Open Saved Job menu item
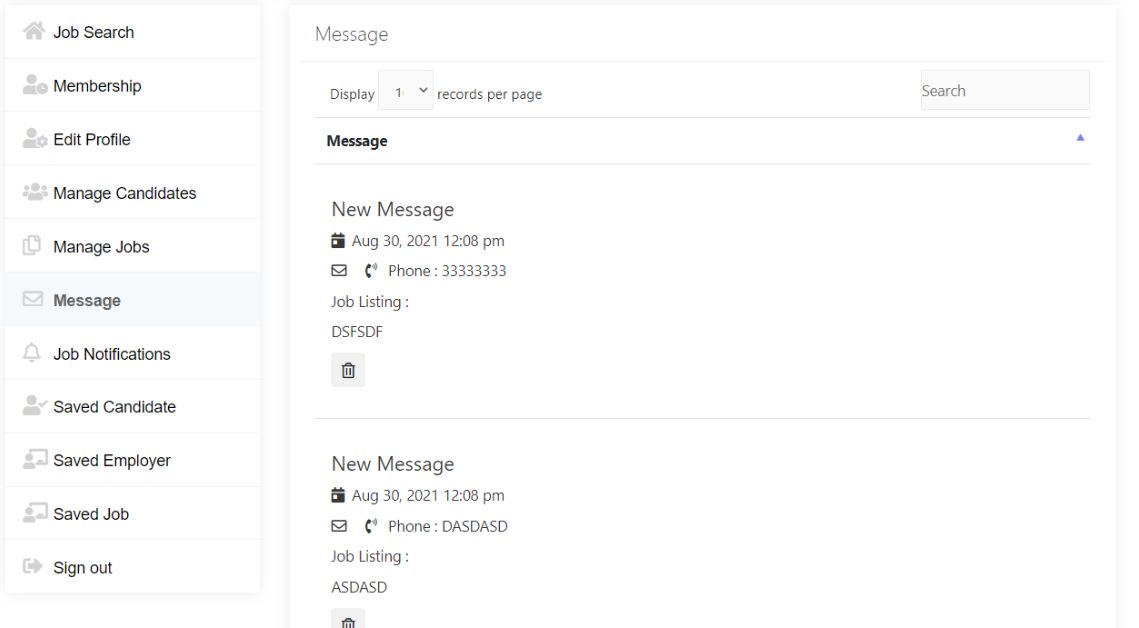Screen dimensions: 1139x628 [91, 514]
